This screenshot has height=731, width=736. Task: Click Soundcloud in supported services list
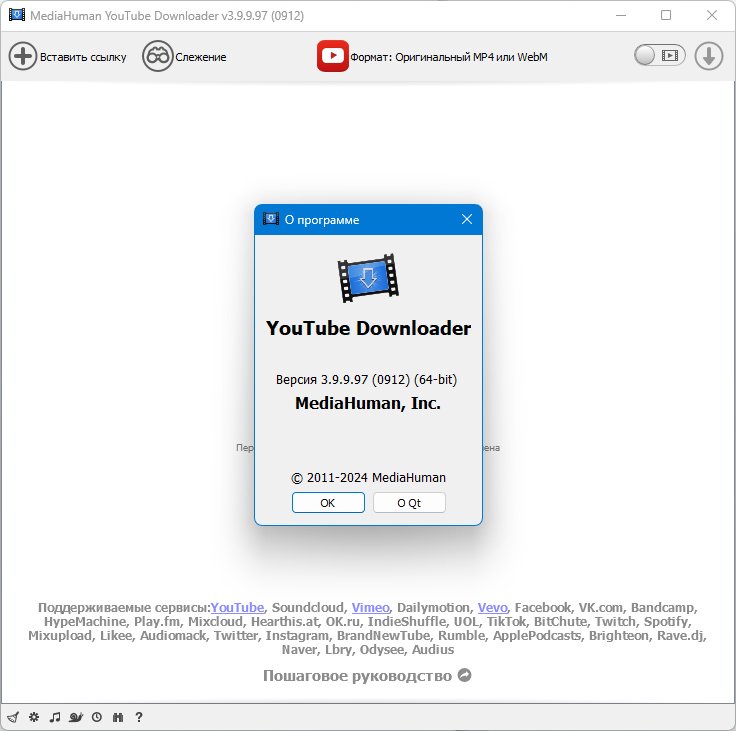307,608
